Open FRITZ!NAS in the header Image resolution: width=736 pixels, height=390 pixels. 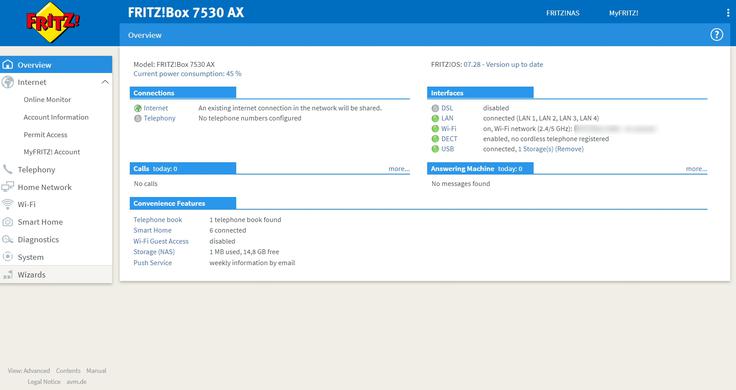tap(563, 13)
